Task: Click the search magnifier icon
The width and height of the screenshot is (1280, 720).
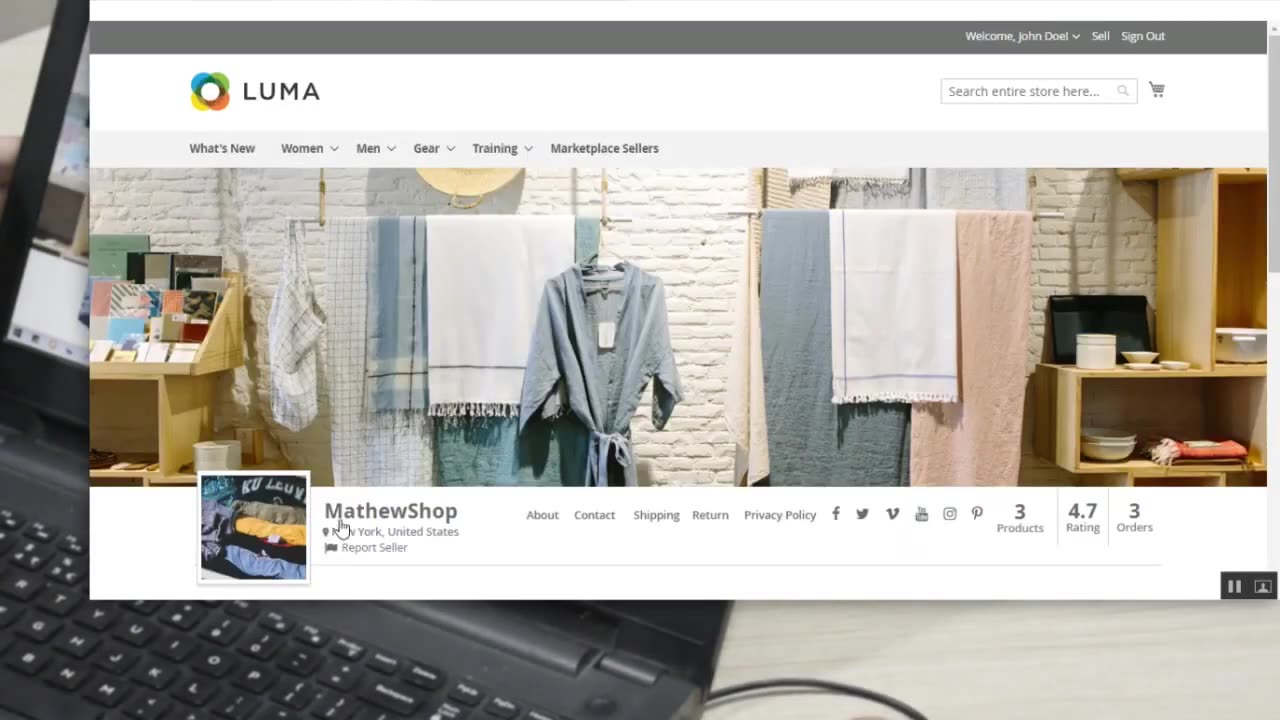Action: coord(1123,91)
